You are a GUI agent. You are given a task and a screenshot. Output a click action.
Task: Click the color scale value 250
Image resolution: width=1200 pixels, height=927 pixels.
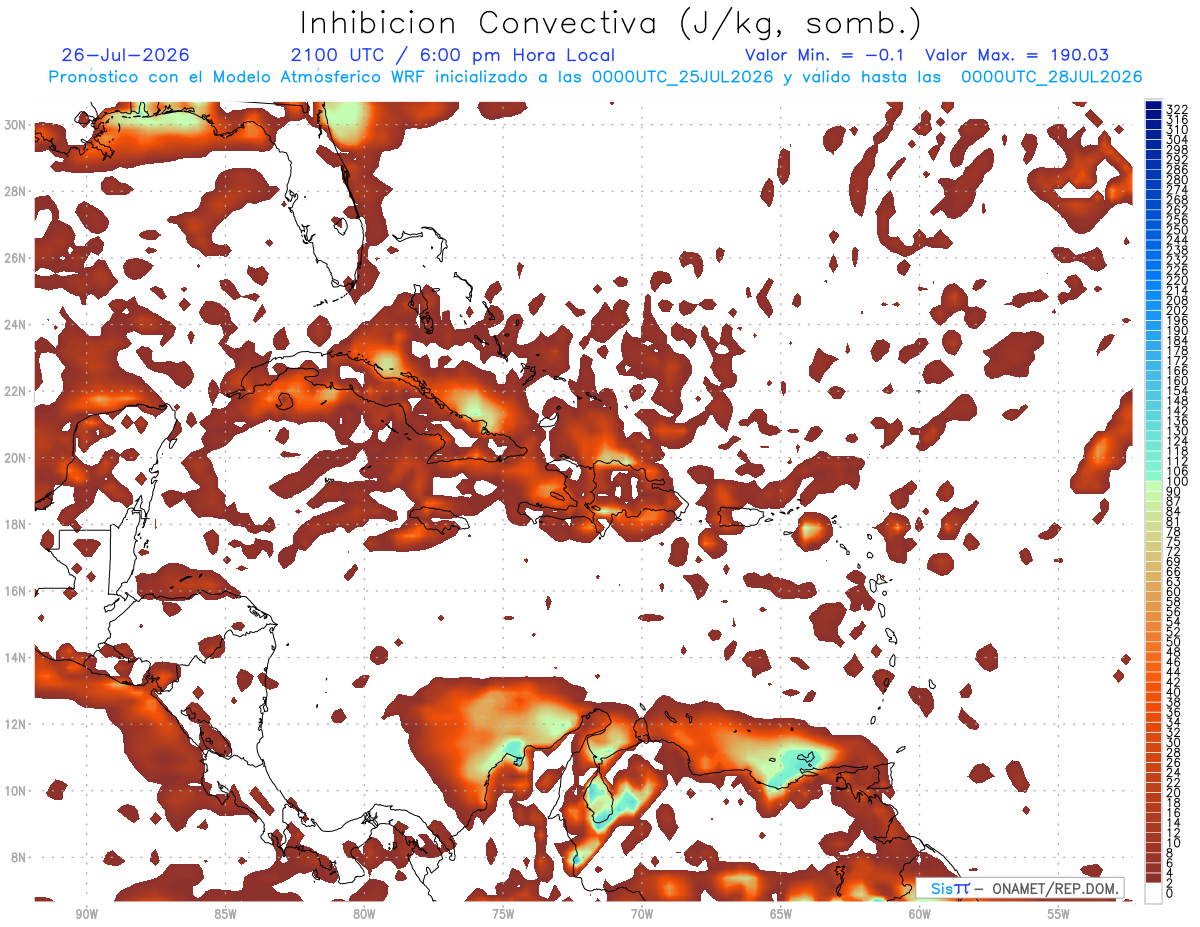(x=1177, y=230)
